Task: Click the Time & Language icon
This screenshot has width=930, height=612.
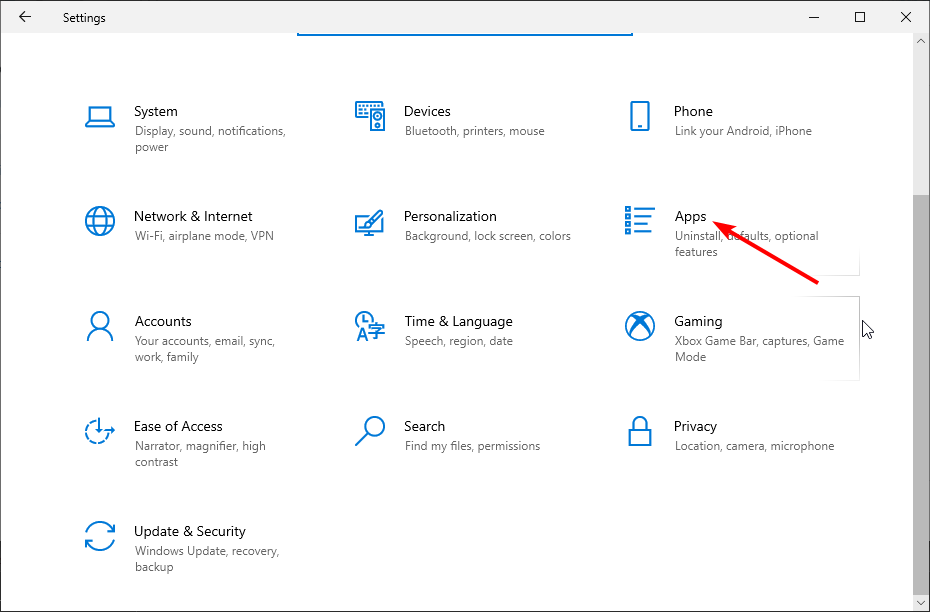Action: tap(370, 326)
